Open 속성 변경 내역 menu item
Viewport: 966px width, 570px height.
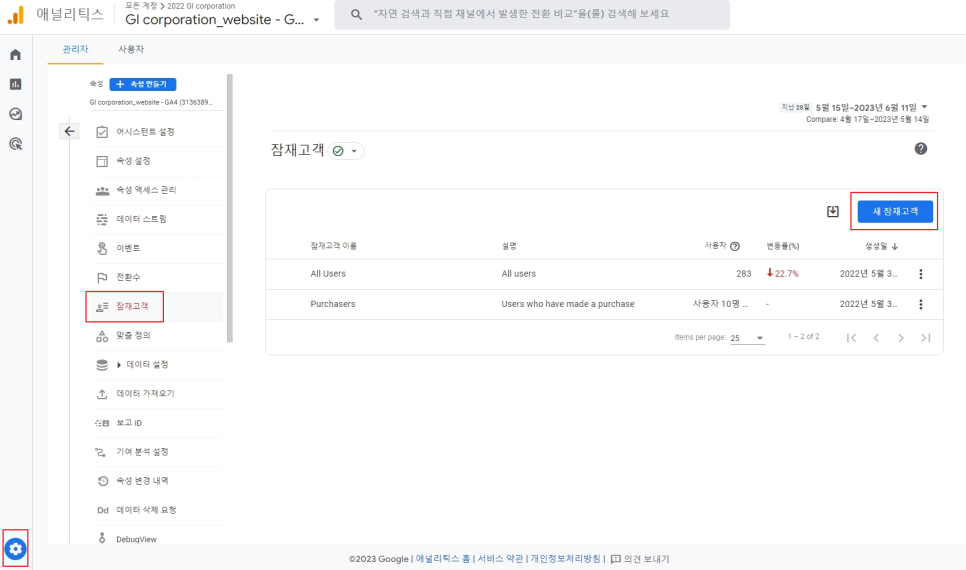click(x=157, y=481)
